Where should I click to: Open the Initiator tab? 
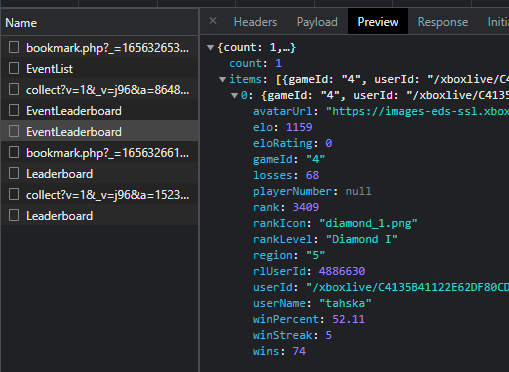point(498,22)
